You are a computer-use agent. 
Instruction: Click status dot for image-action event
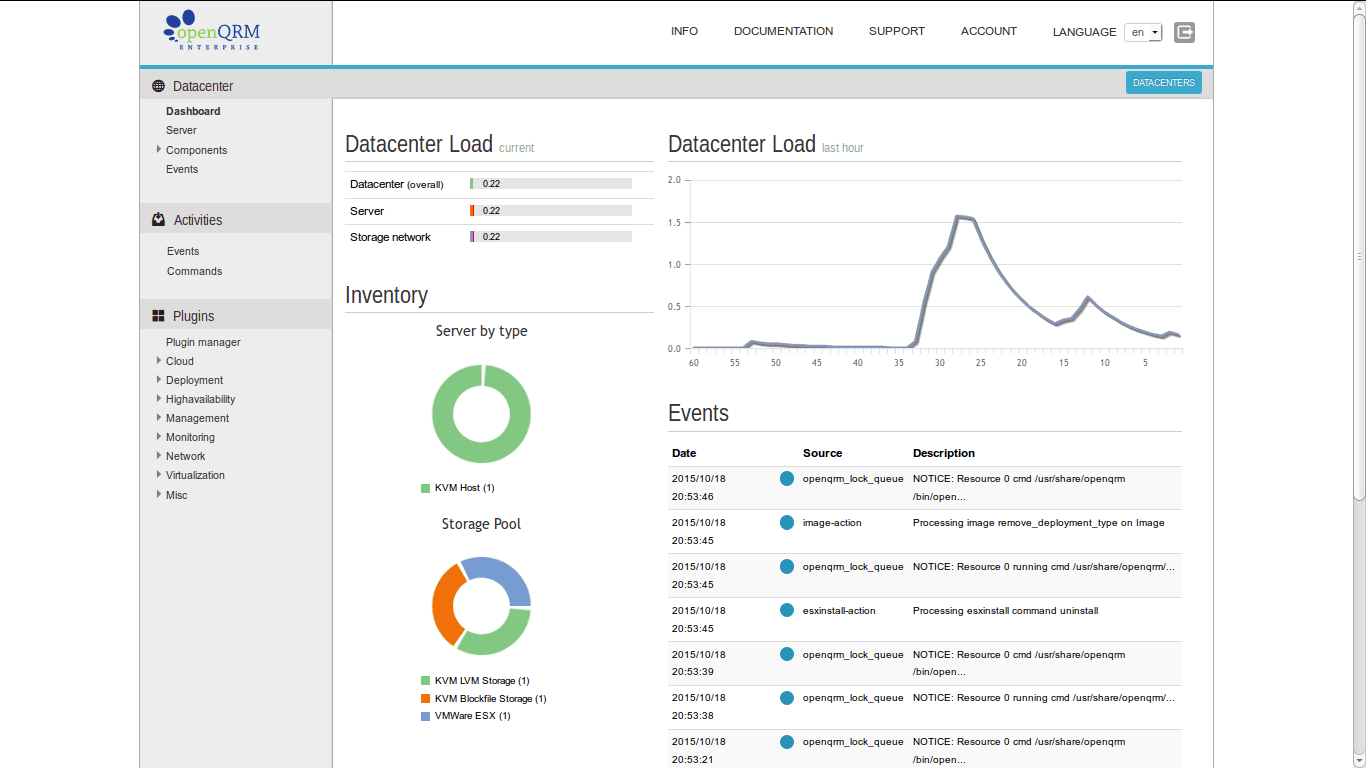click(787, 522)
